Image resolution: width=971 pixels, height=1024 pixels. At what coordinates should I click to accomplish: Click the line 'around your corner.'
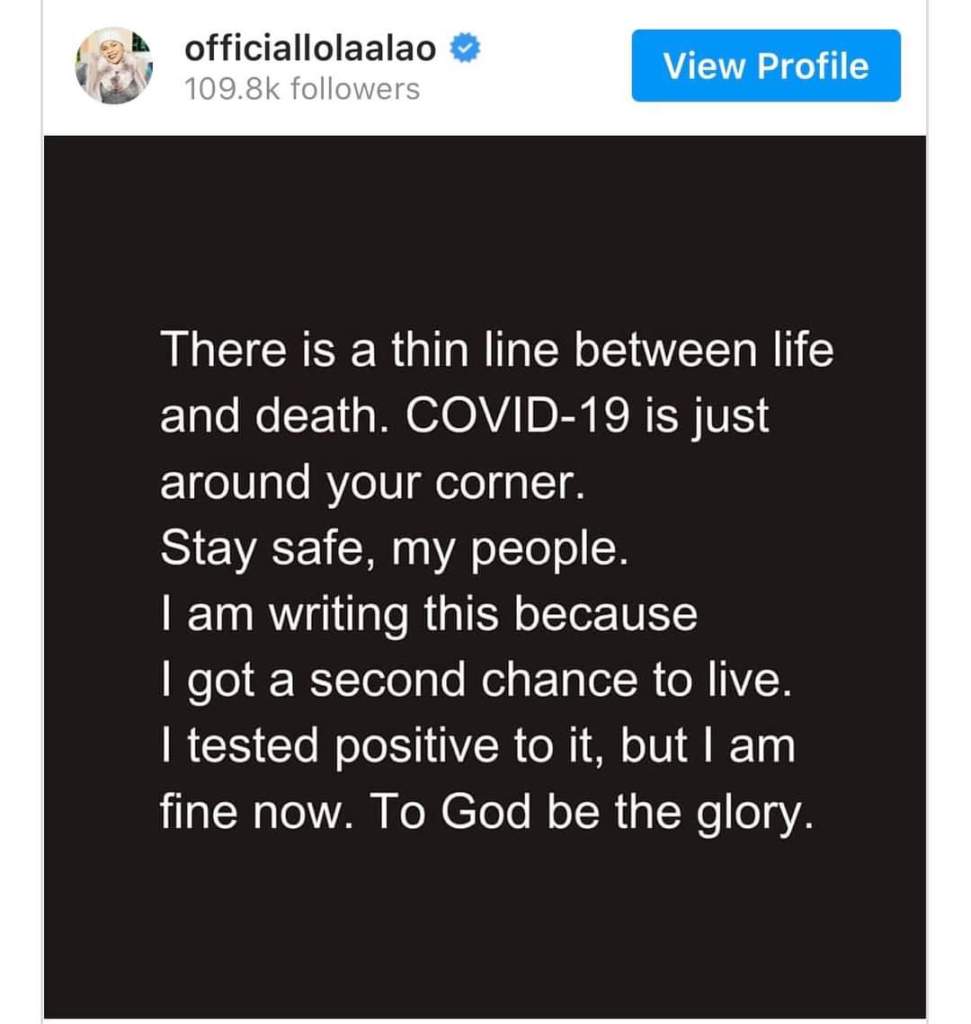coord(369,484)
